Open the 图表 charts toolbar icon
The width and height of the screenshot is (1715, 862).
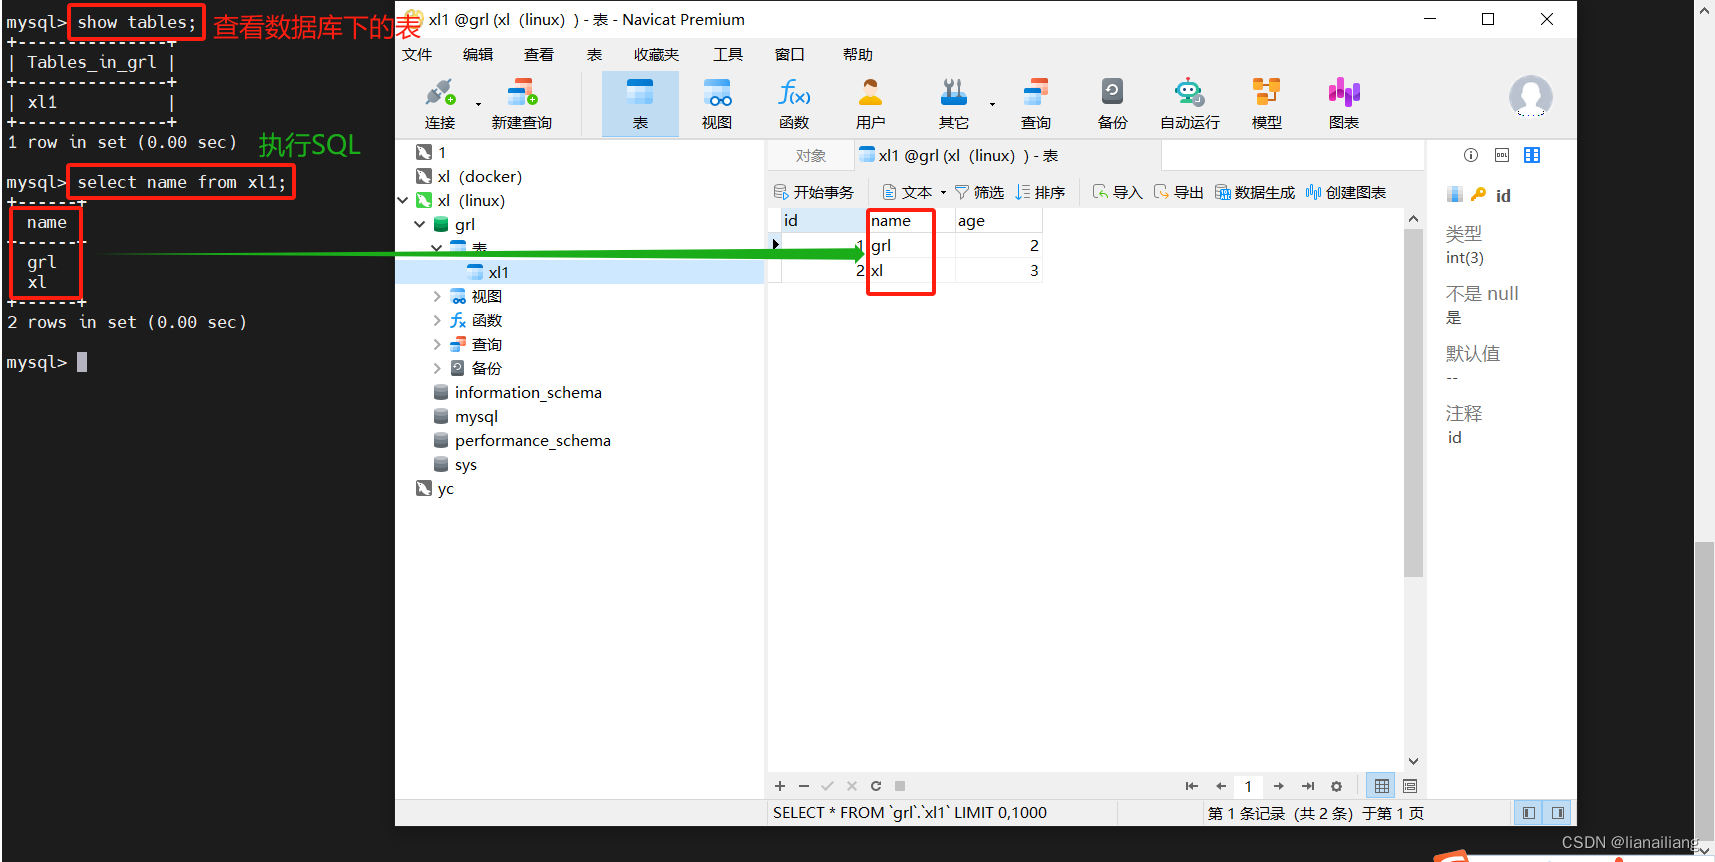[1343, 104]
